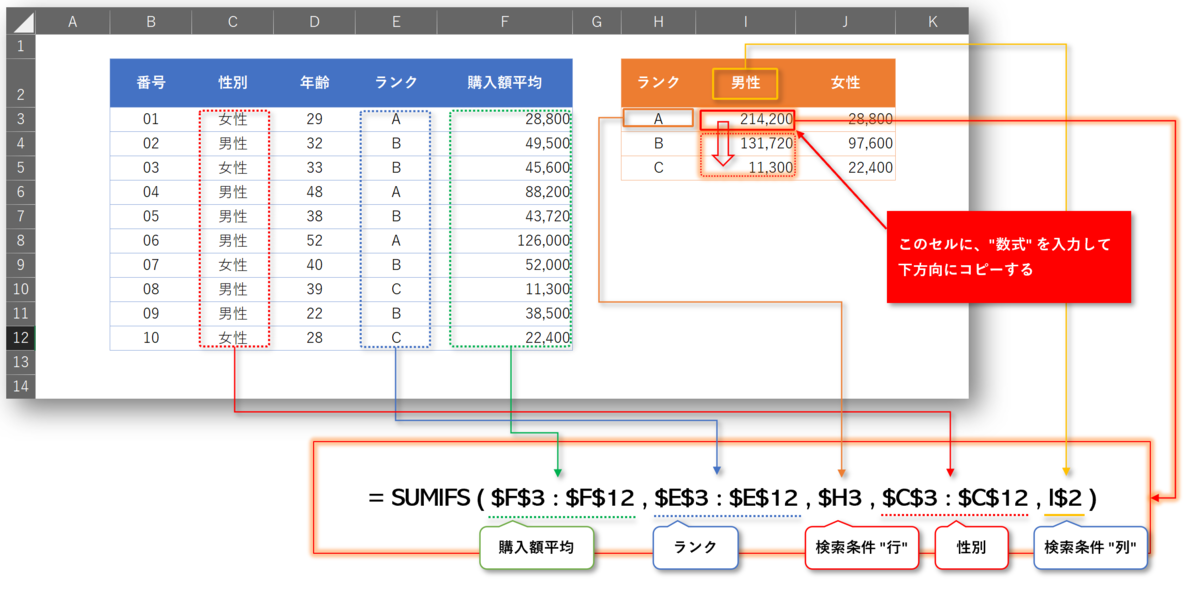Click the 番号 table header cell
Image resolution: width=1200 pixels, height=590 pixels.
(150, 83)
